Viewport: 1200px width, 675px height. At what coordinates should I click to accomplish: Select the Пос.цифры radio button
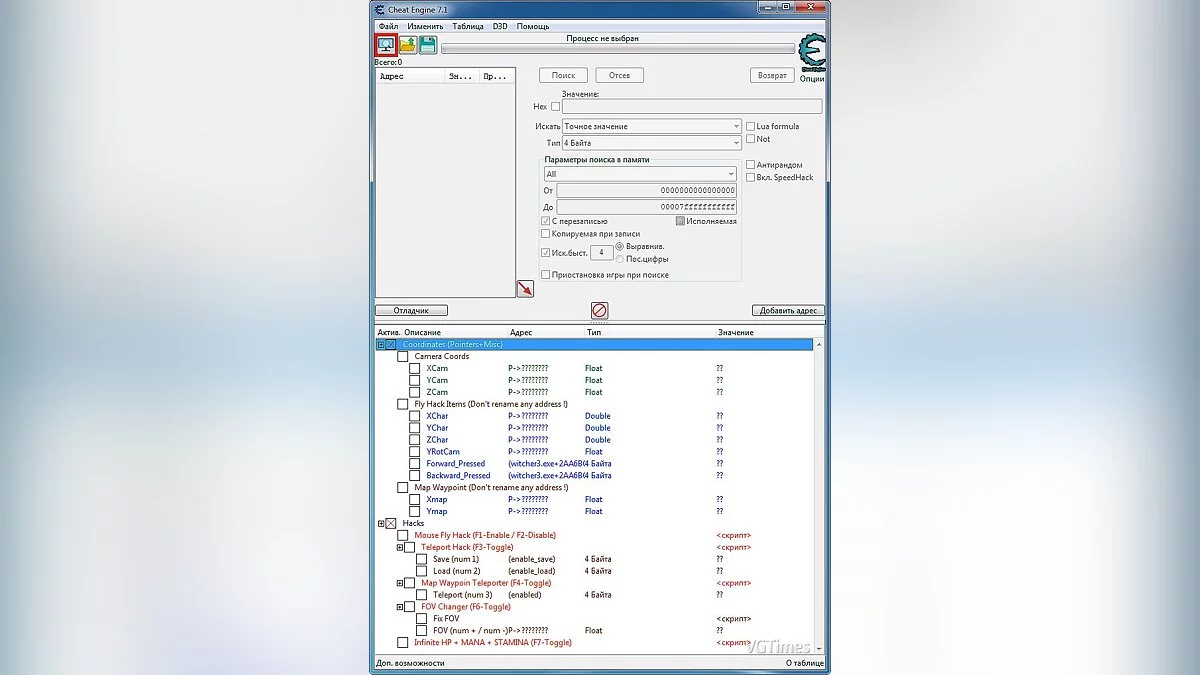coord(620,259)
